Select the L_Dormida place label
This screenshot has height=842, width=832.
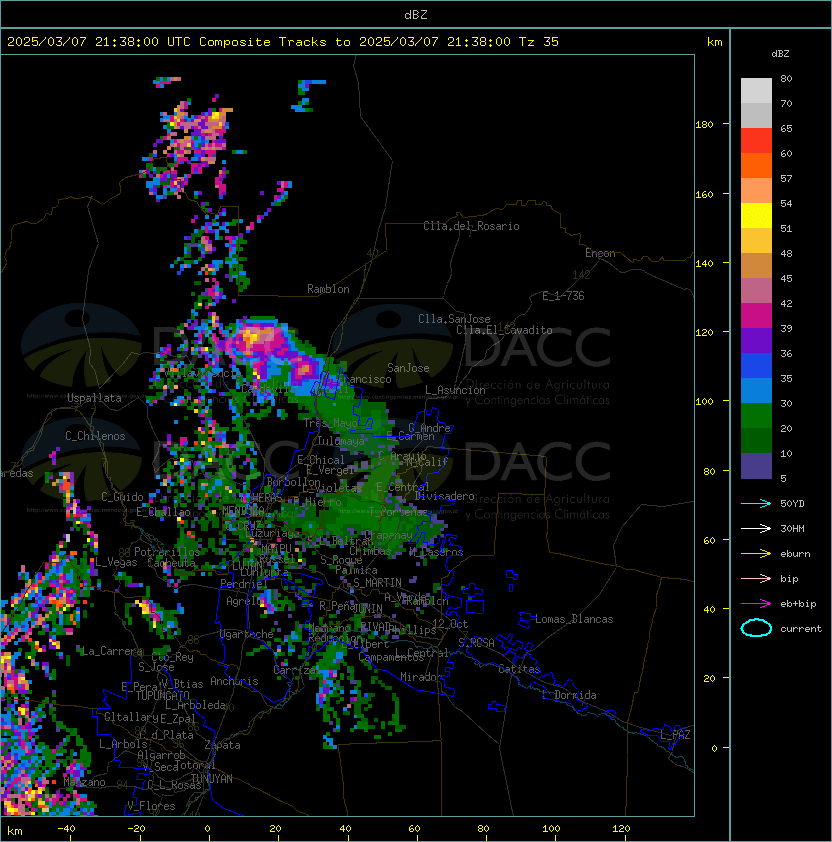coord(569,695)
